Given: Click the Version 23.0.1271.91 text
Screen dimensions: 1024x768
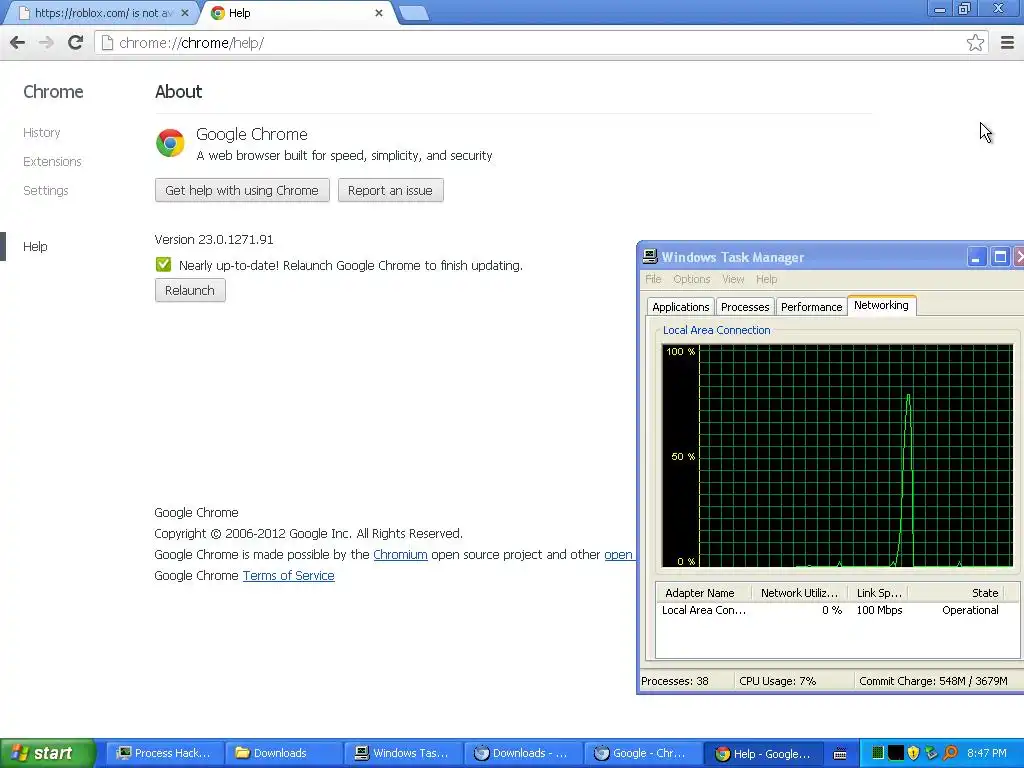Looking at the screenshot, I should (214, 240).
